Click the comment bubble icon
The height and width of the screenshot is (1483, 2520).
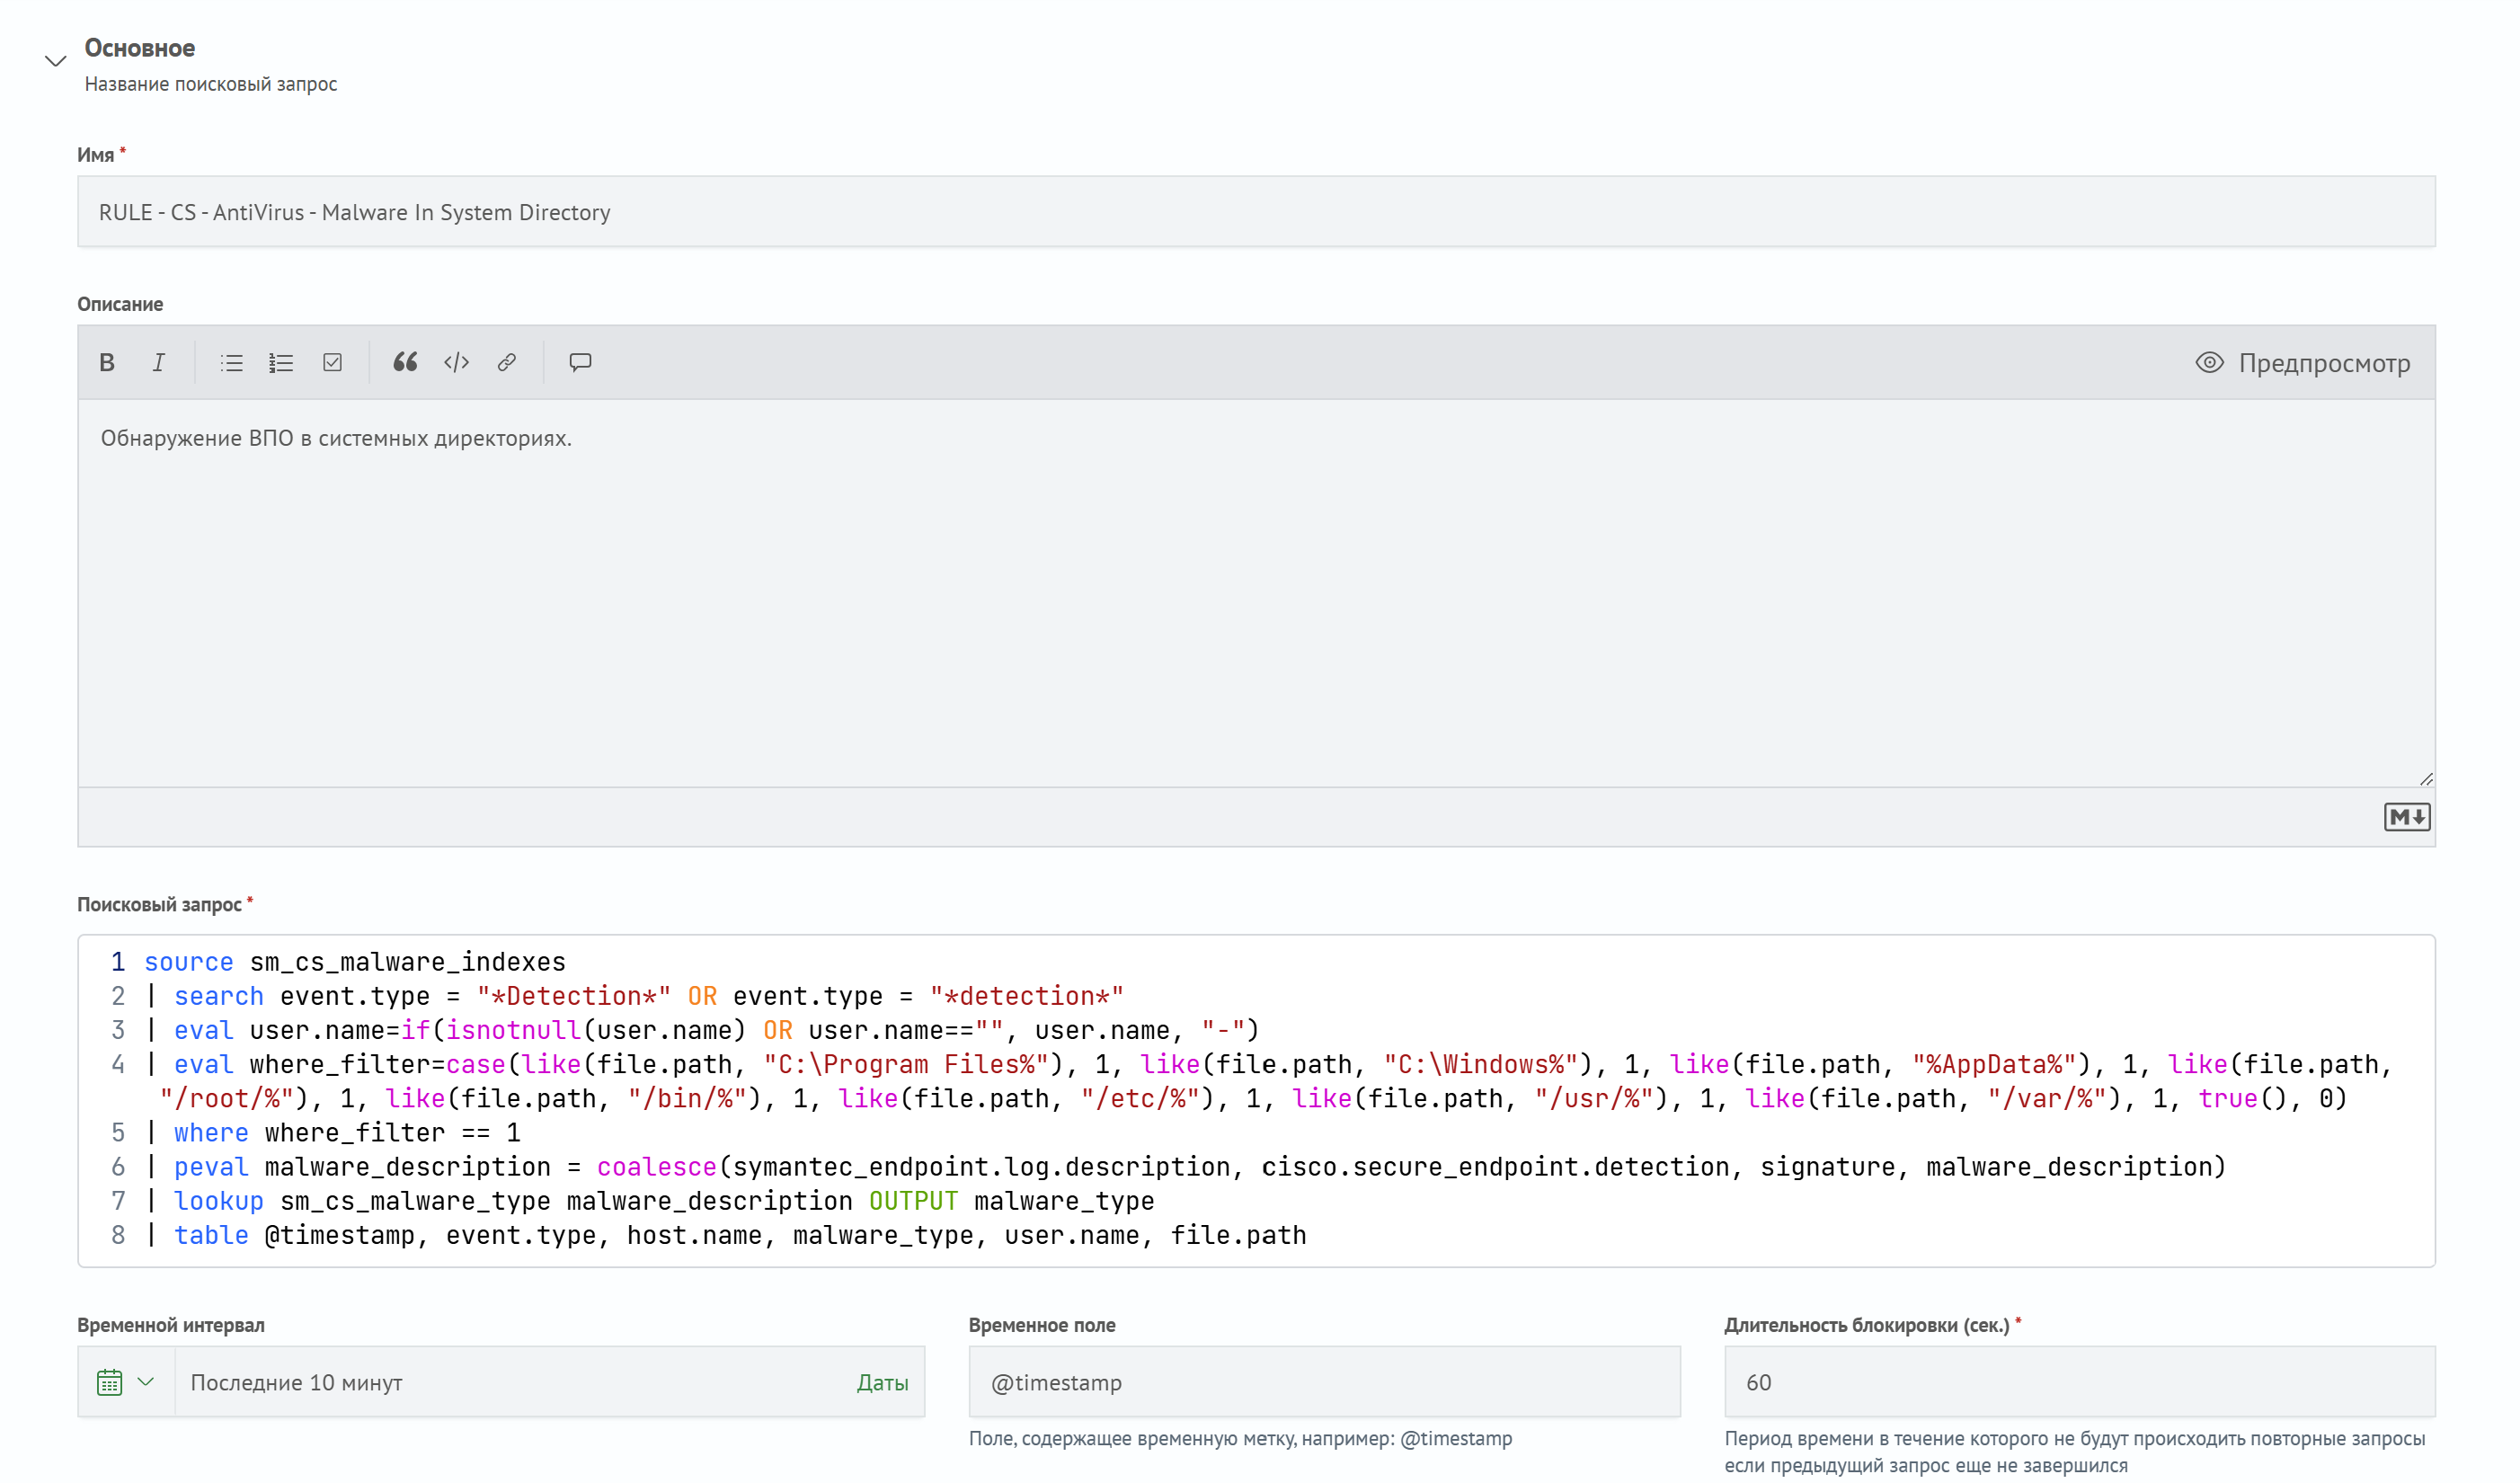coord(580,363)
